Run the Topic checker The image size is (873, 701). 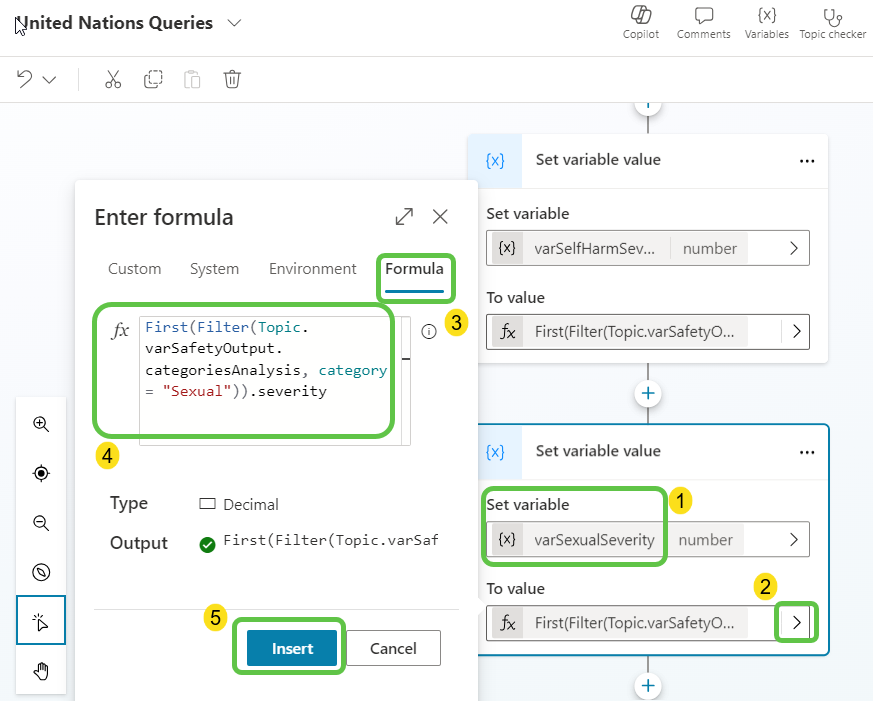coord(832,22)
